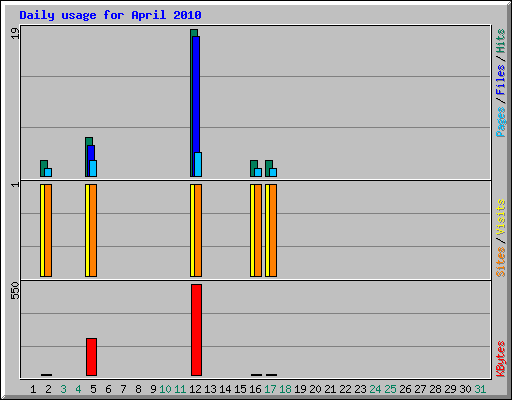Click day label '8' on the x-axis
This screenshot has height=400, width=512.
tap(138, 389)
